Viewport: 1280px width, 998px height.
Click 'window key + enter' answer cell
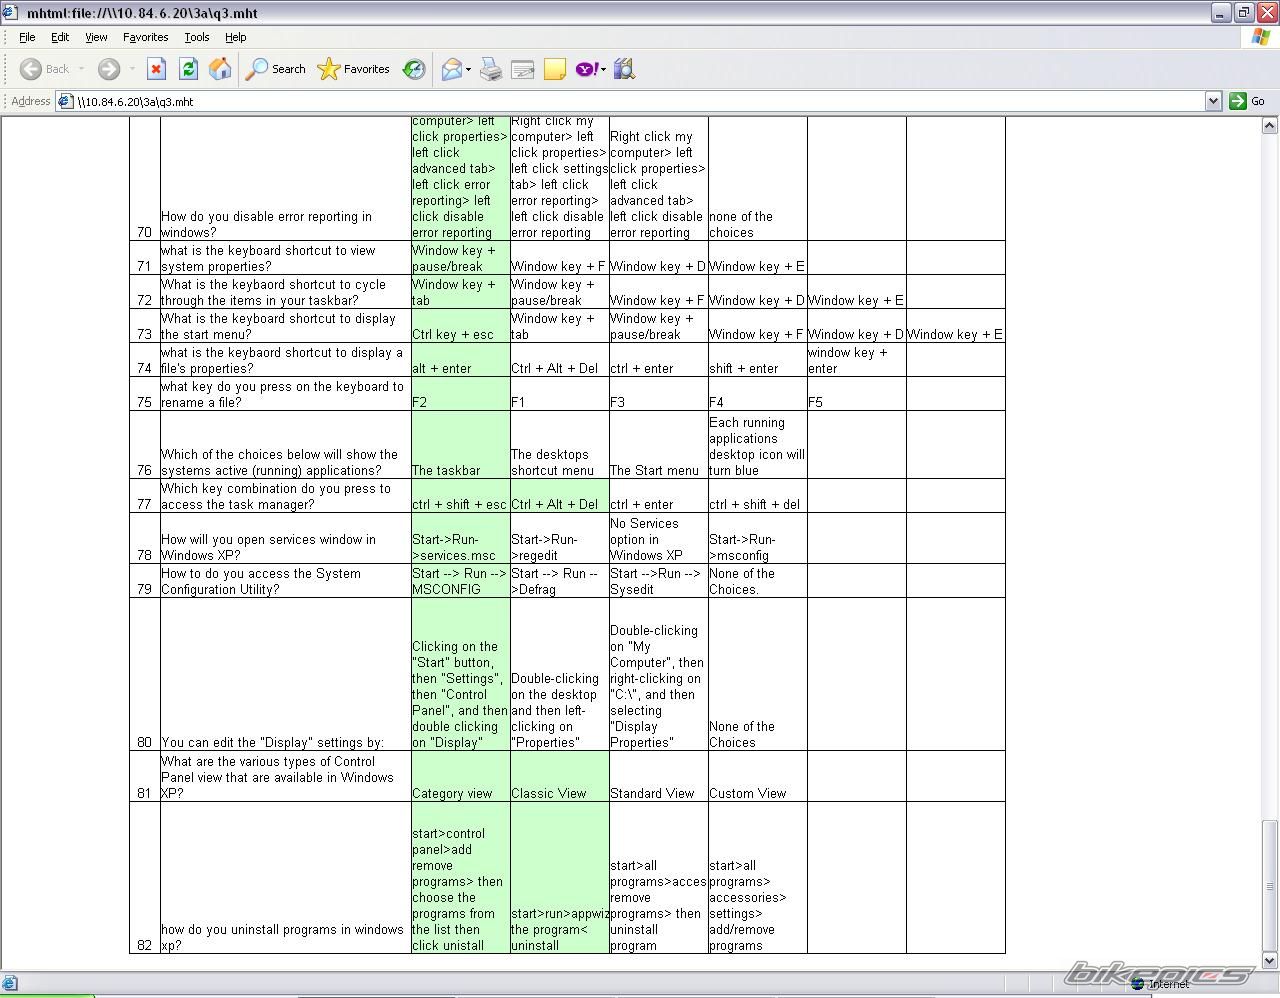pos(856,360)
